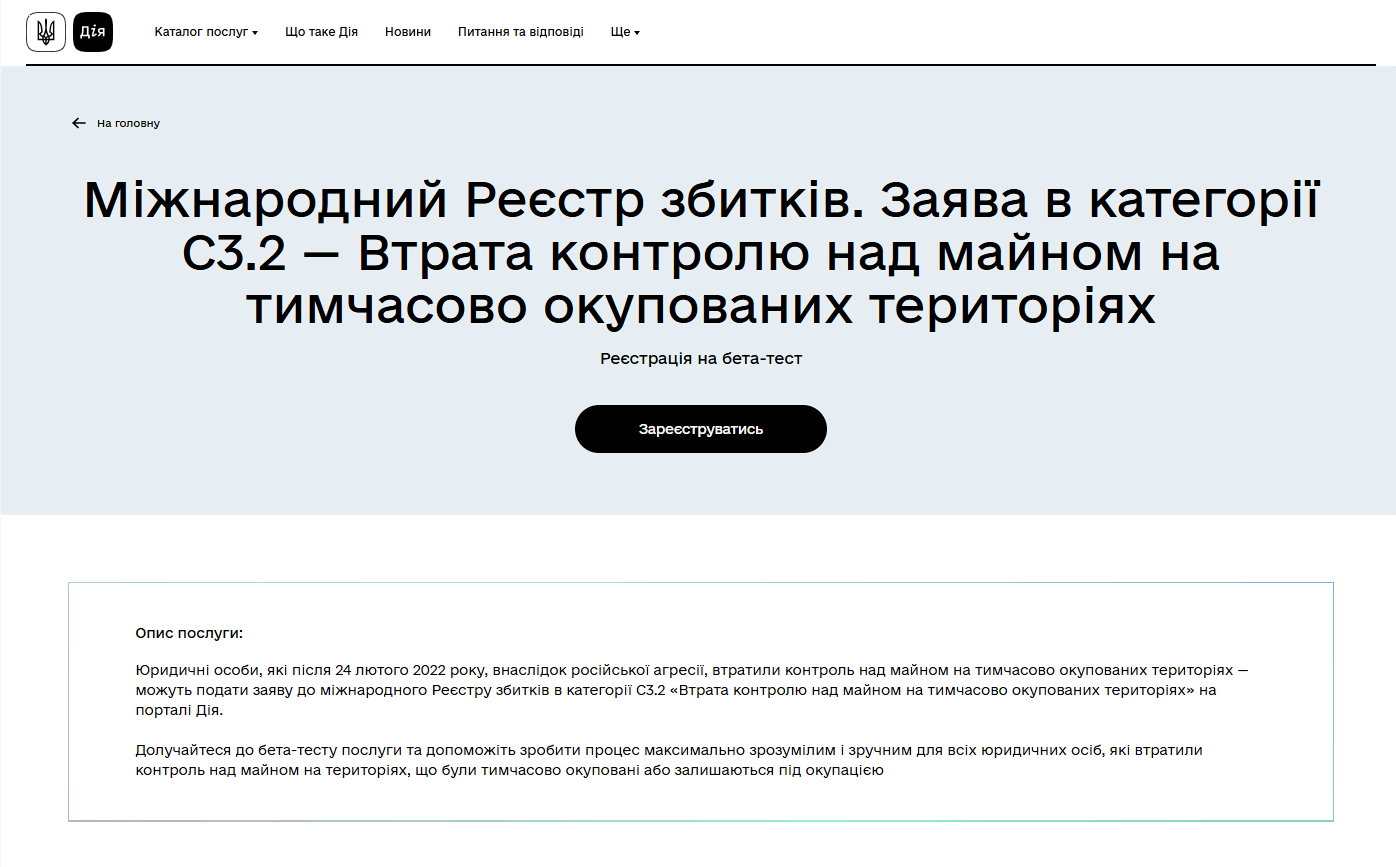The width and height of the screenshot is (1396, 867).
Task: Select Що таке Дія in the navigation
Action: click(x=321, y=31)
